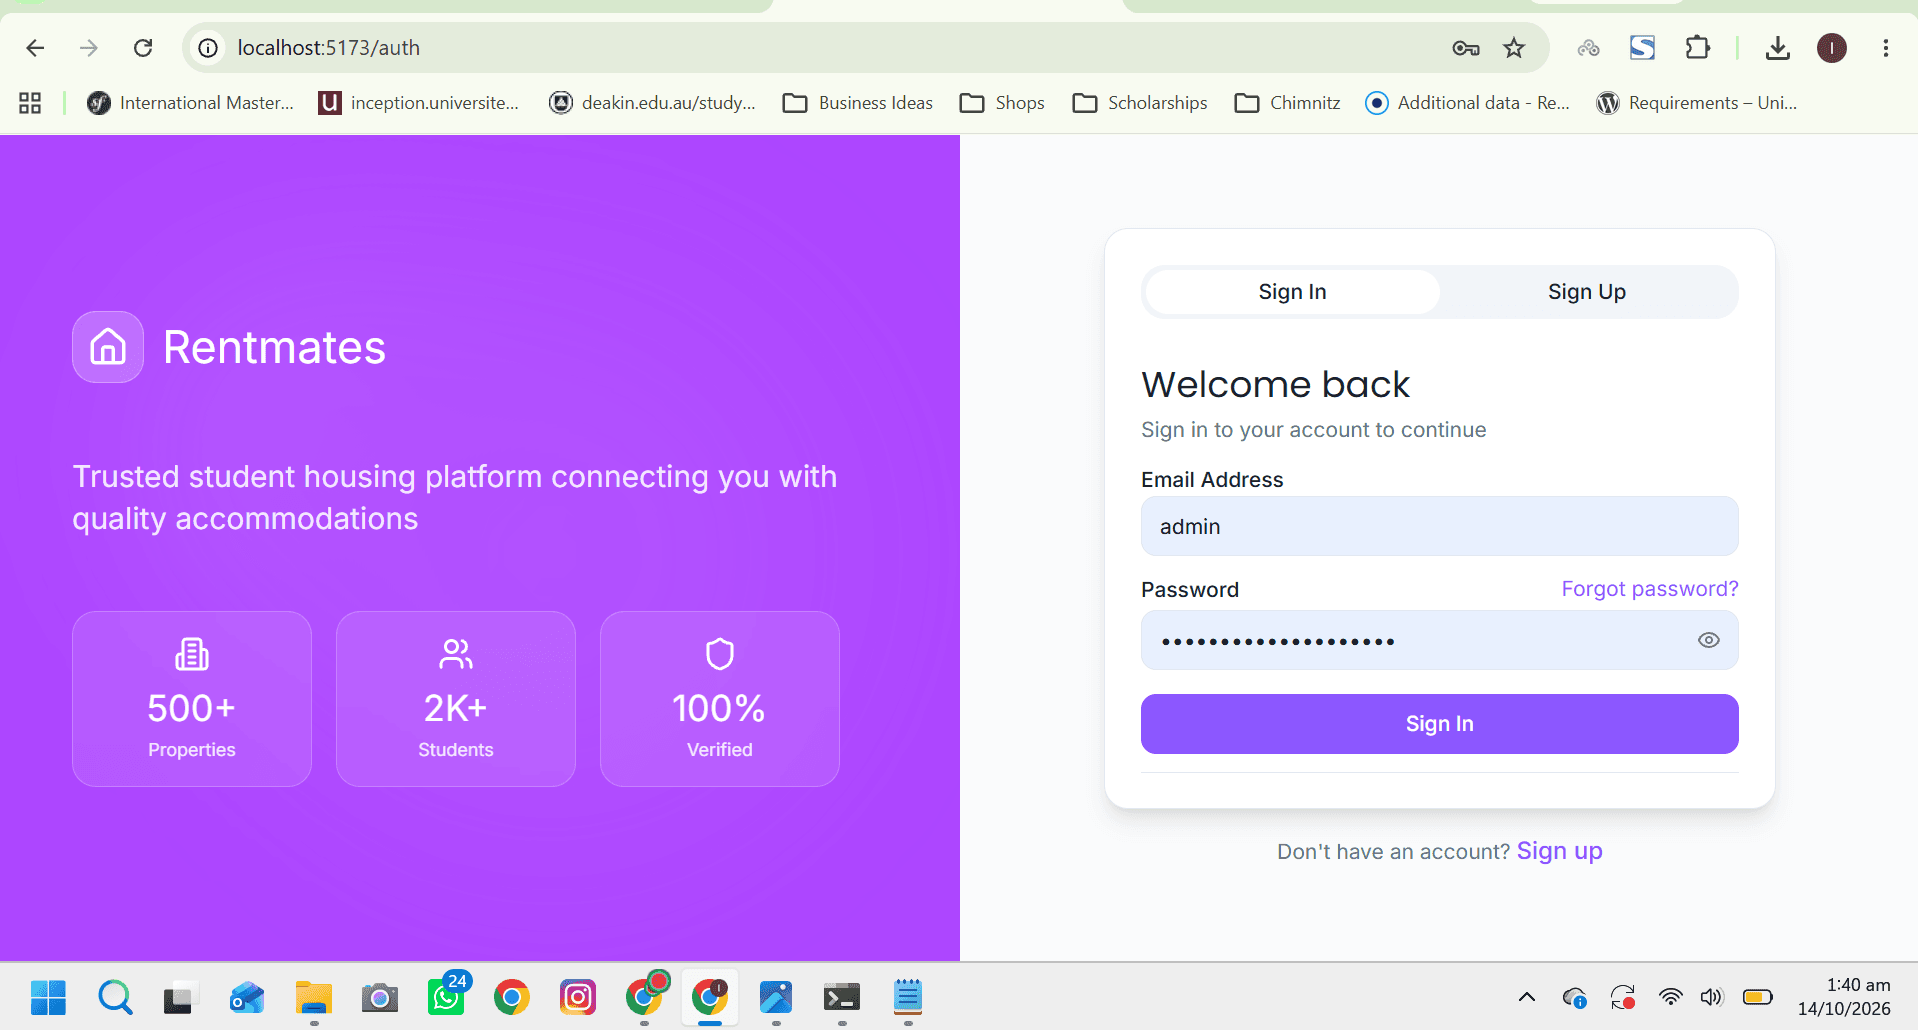Screen dimensions: 1918x1030
Task: Open Wi-Fi network tray icon
Action: [x=1670, y=997]
